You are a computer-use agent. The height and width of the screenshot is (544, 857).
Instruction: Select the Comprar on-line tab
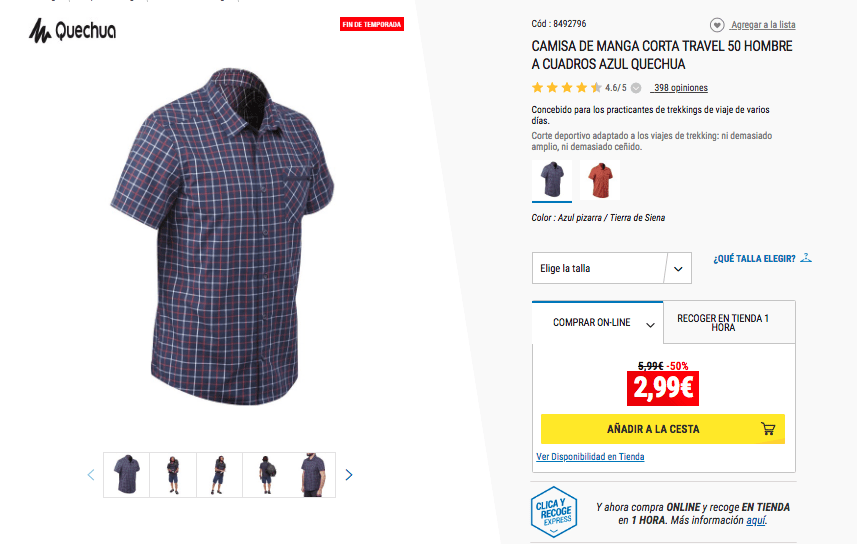(597, 323)
